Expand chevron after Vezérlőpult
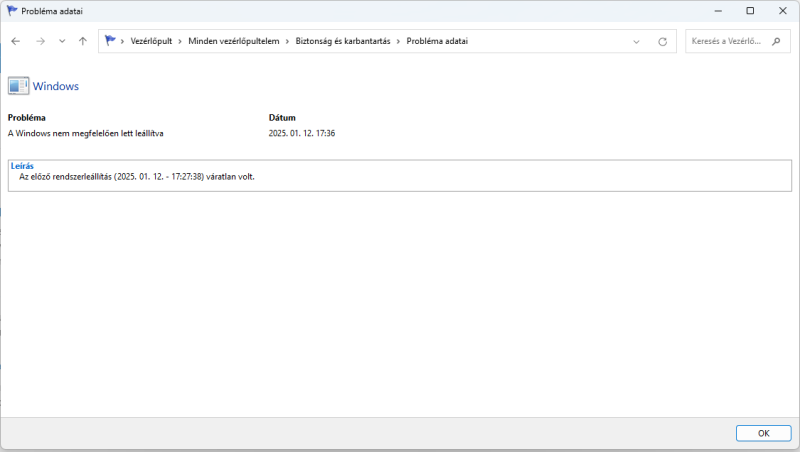The image size is (800, 452). pyautogui.click(x=180, y=41)
